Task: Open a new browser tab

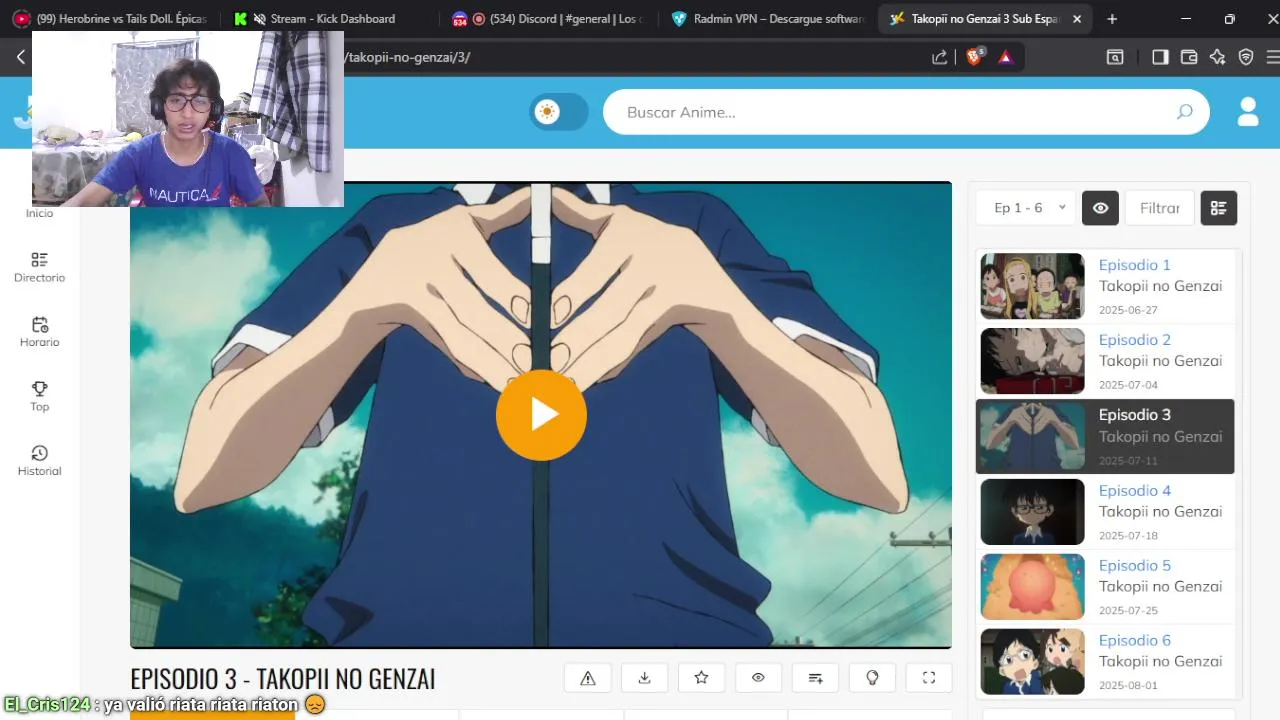Action: [x=1112, y=19]
